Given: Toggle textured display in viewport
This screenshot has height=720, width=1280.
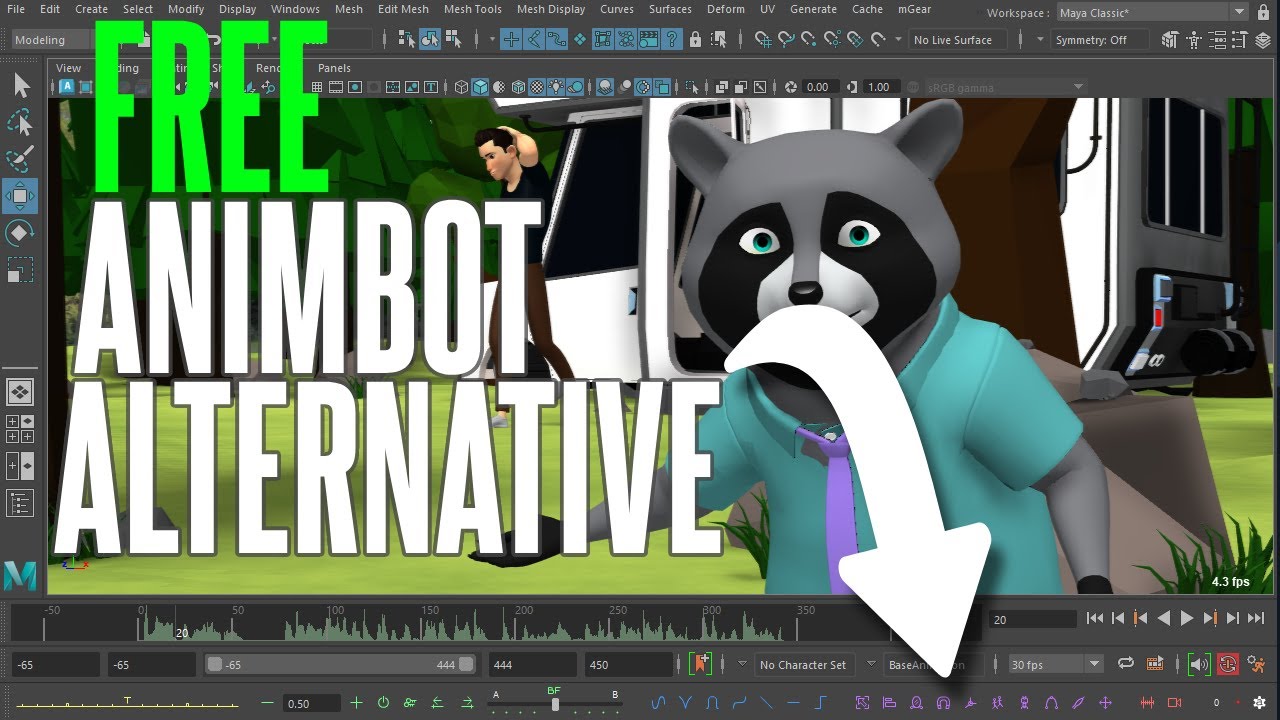Looking at the screenshot, I should (x=537, y=87).
